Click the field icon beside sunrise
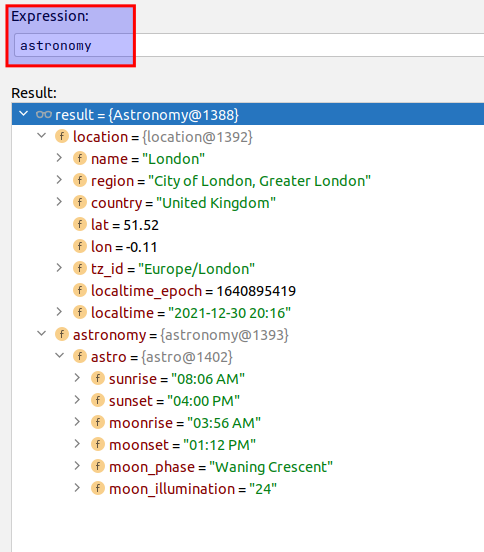 pos(98,378)
